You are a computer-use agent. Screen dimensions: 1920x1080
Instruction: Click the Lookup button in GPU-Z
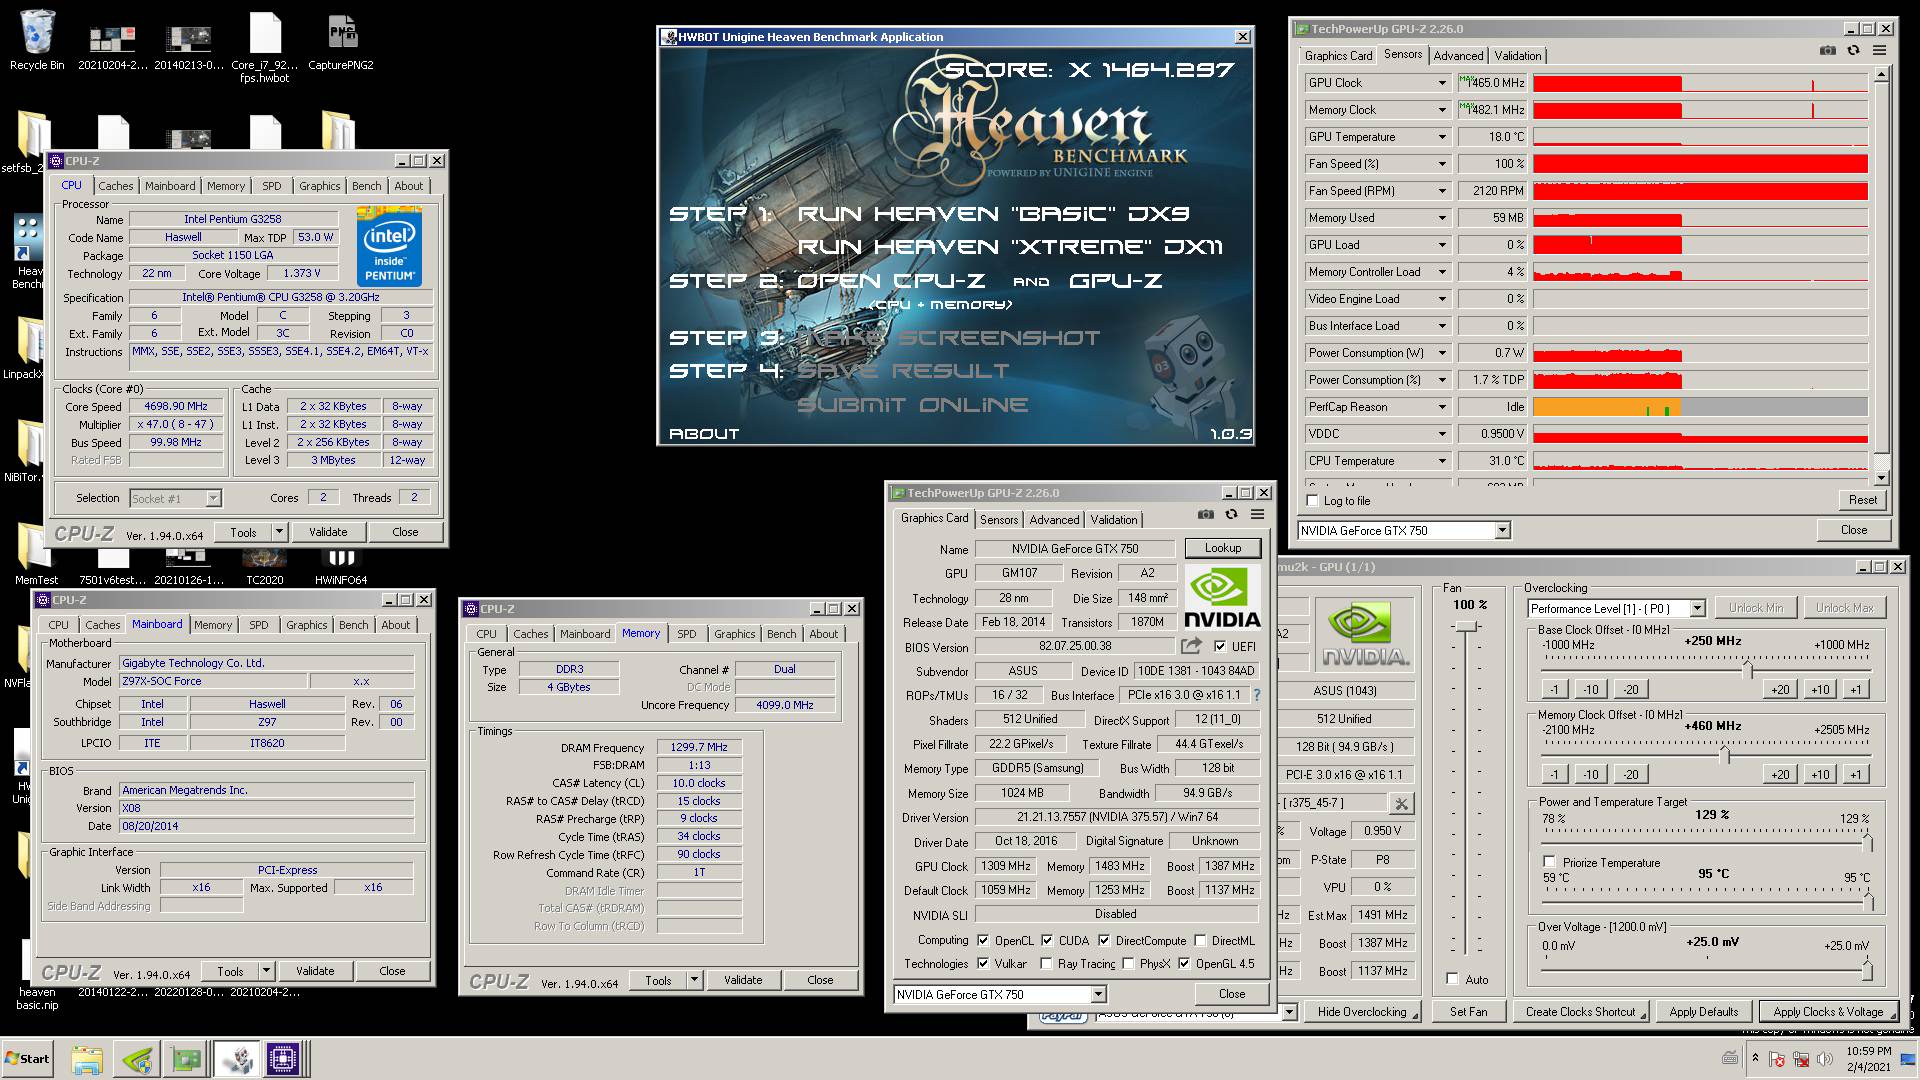[x=1222, y=548]
